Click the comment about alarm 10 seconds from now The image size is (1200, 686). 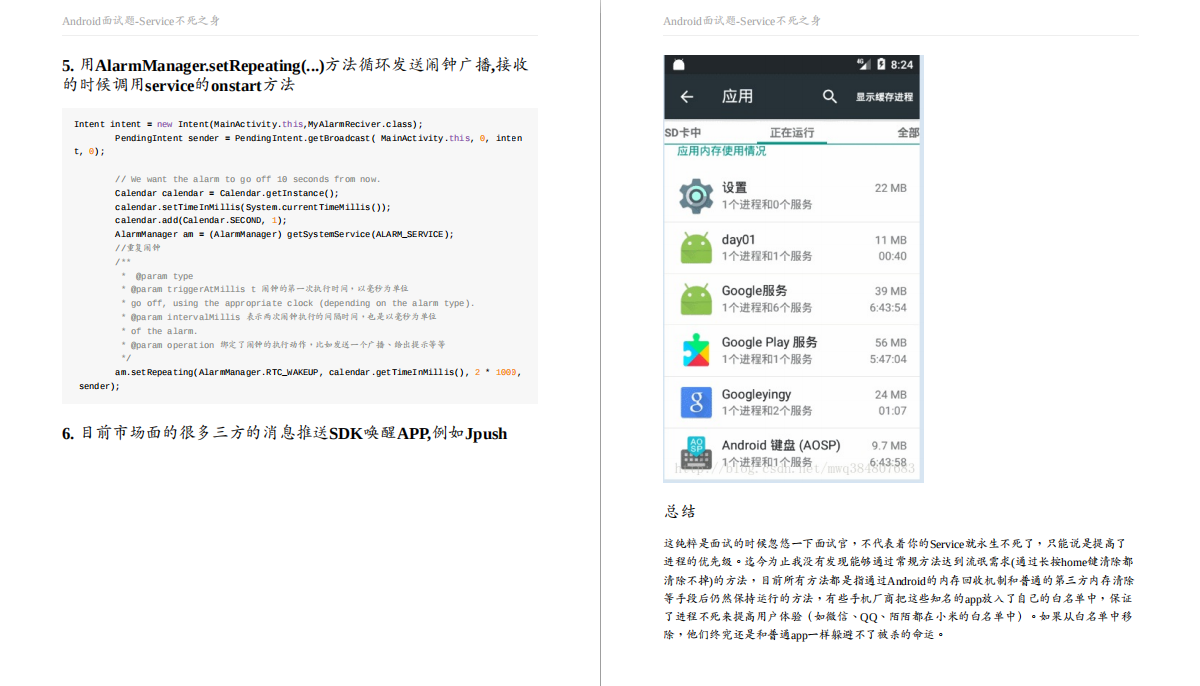247,179
